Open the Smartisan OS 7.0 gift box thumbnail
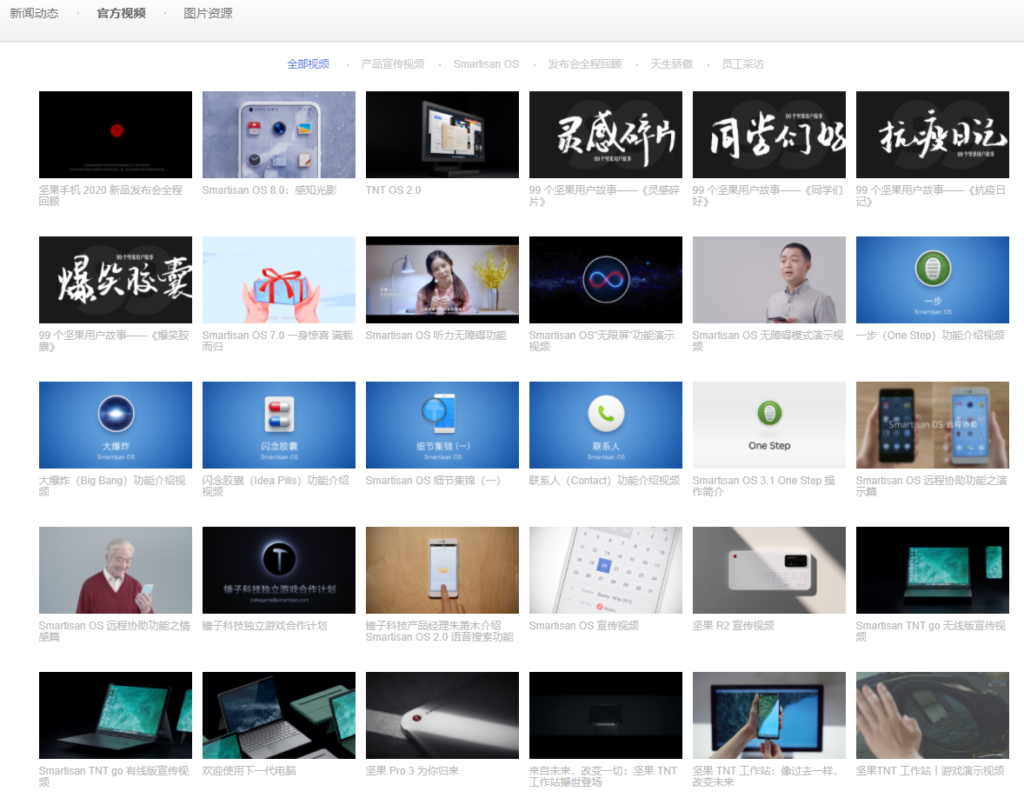The height and width of the screenshot is (798, 1024). click(x=279, y=279)
